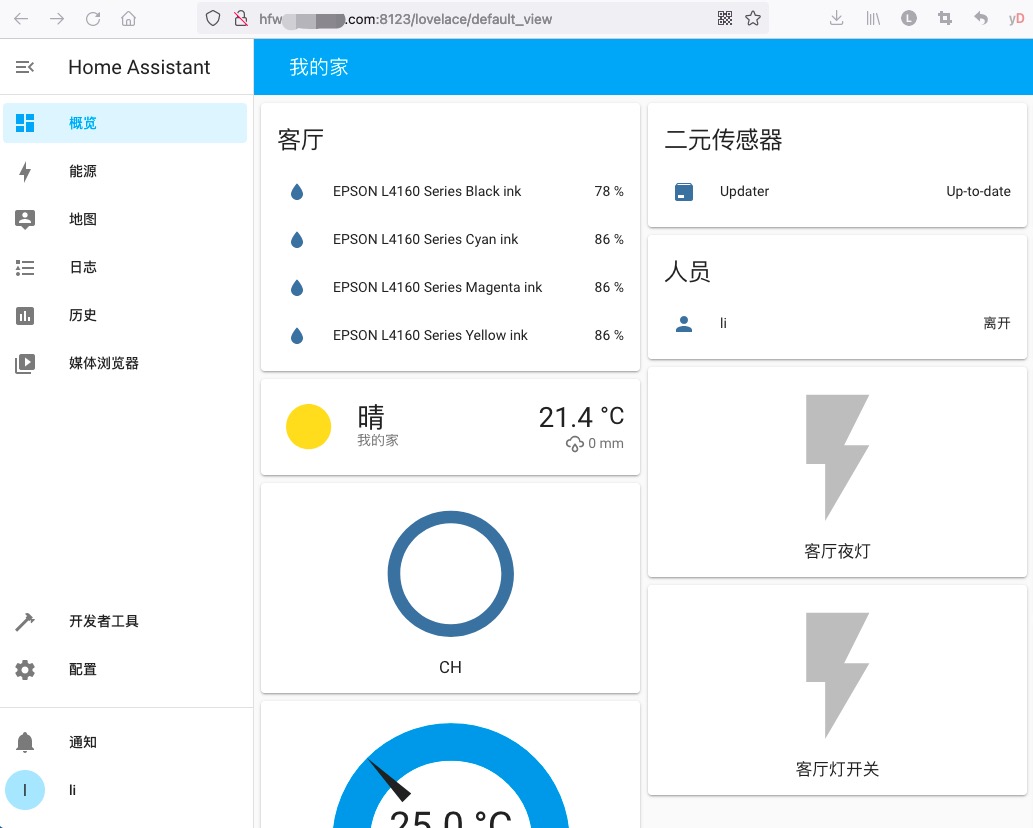The width and height of the screenshot is (1033, 828).
Task: Open the Updater binary sensor row
Action: 837,191
